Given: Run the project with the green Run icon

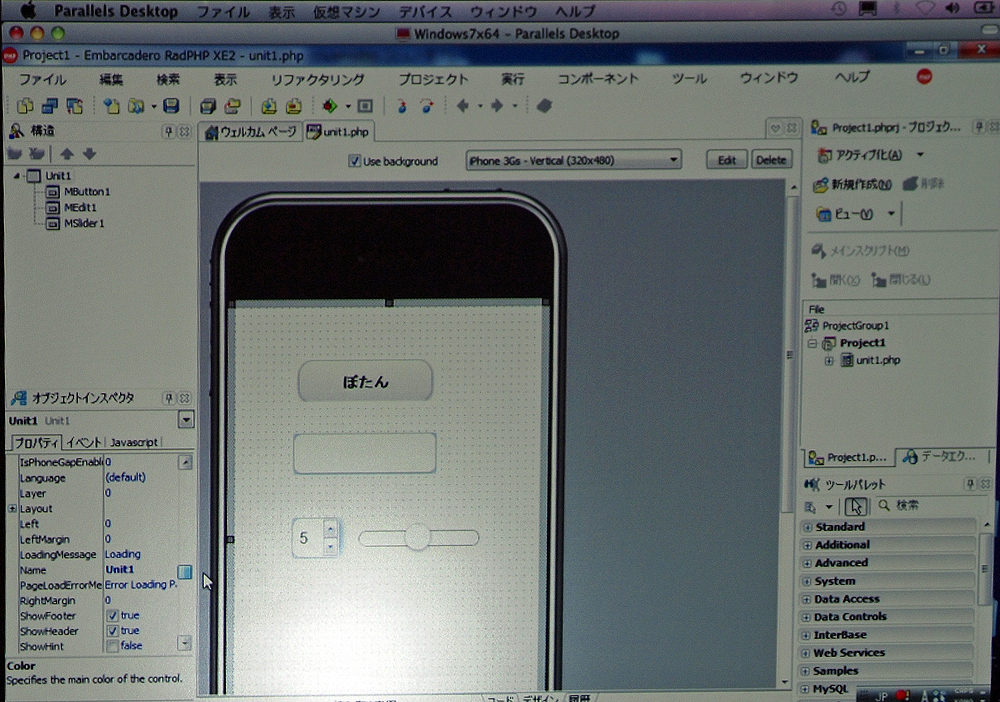Looking at the screenshot, I should (330, 106).
